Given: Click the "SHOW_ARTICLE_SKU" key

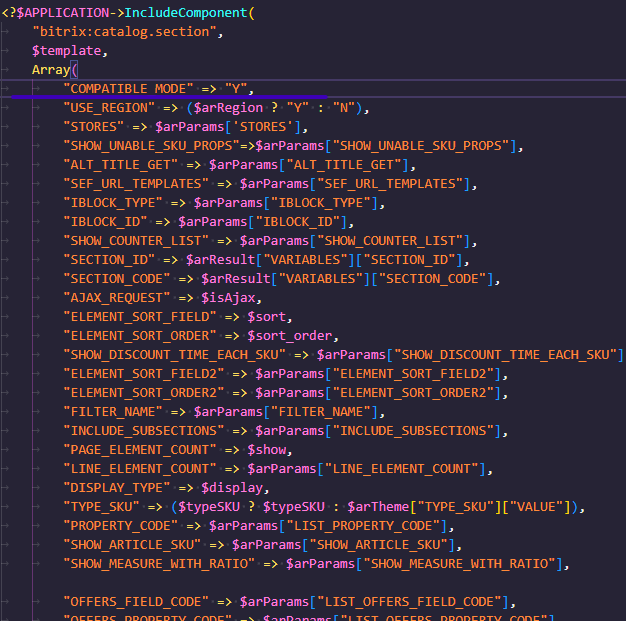Looking at the screenshot, I should [x=132, y=545].
